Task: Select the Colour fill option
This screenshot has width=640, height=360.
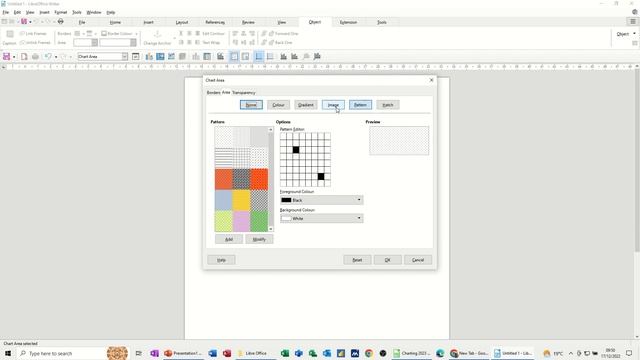Action: (278, 105)
